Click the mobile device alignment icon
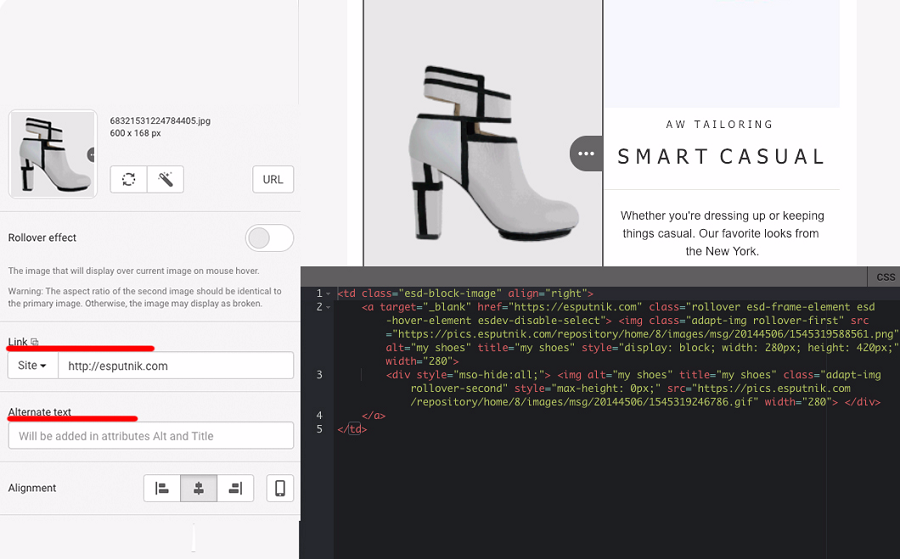The width and height of the screenshot is (900, 559). (280, 488)
